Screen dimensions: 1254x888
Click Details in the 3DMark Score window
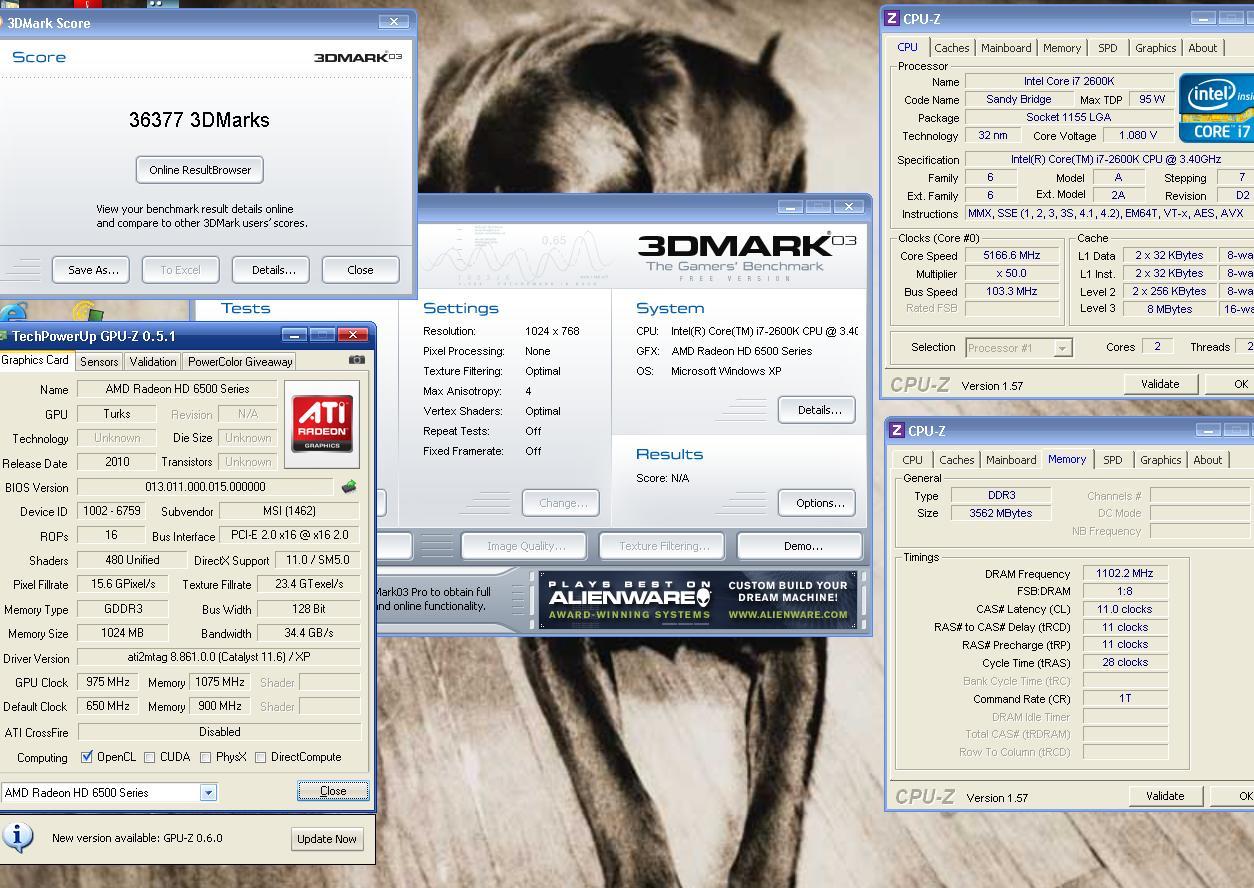click(x=273, y=270)
